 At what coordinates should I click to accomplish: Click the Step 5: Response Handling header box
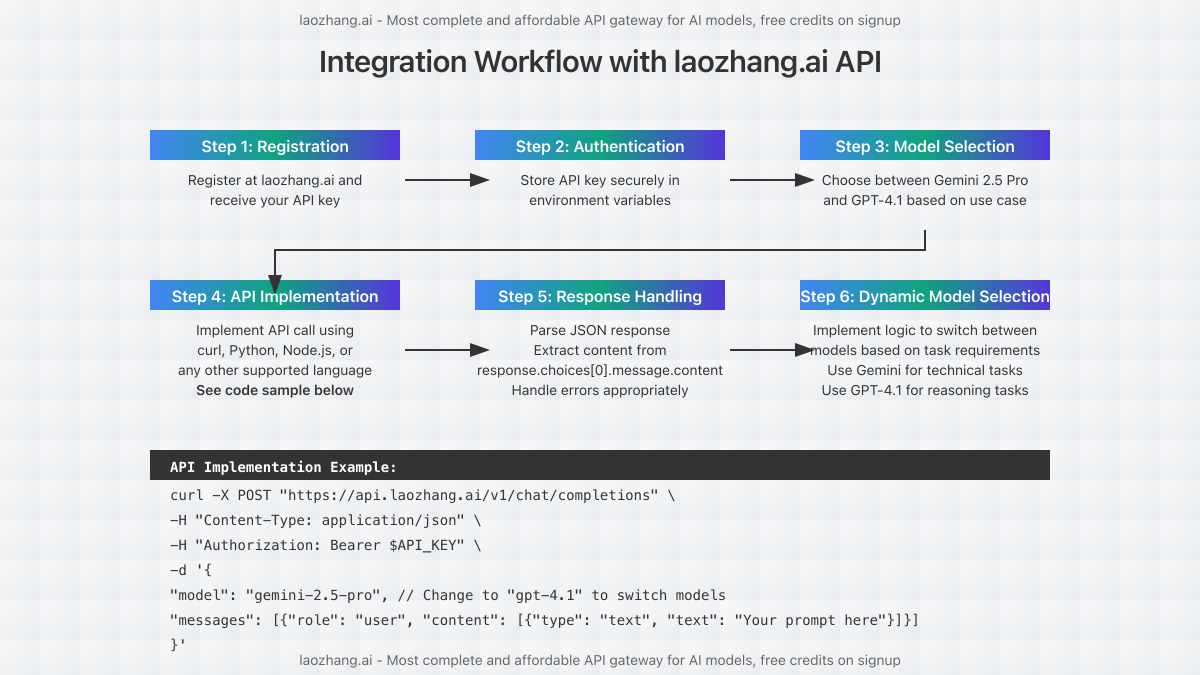(600, 295)
